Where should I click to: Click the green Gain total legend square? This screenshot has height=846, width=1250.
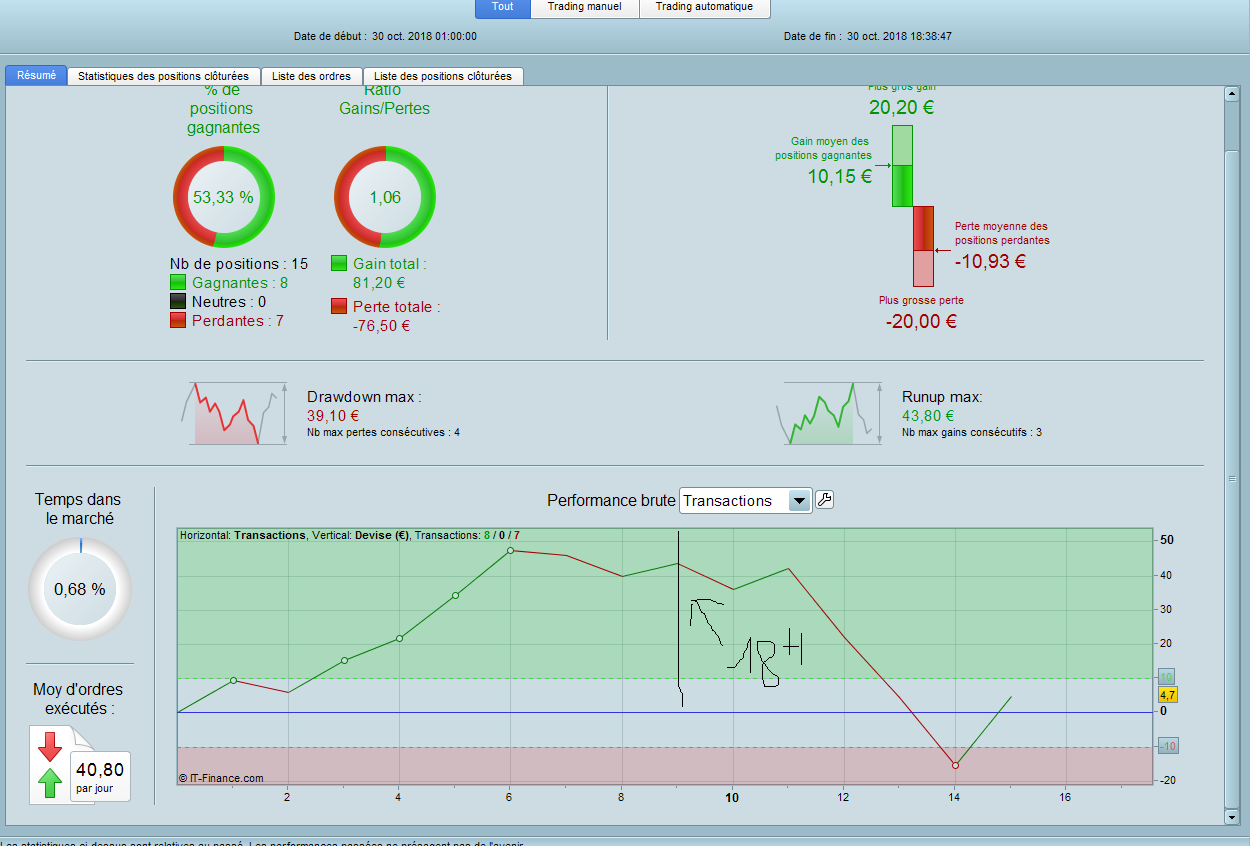[339, 264]
